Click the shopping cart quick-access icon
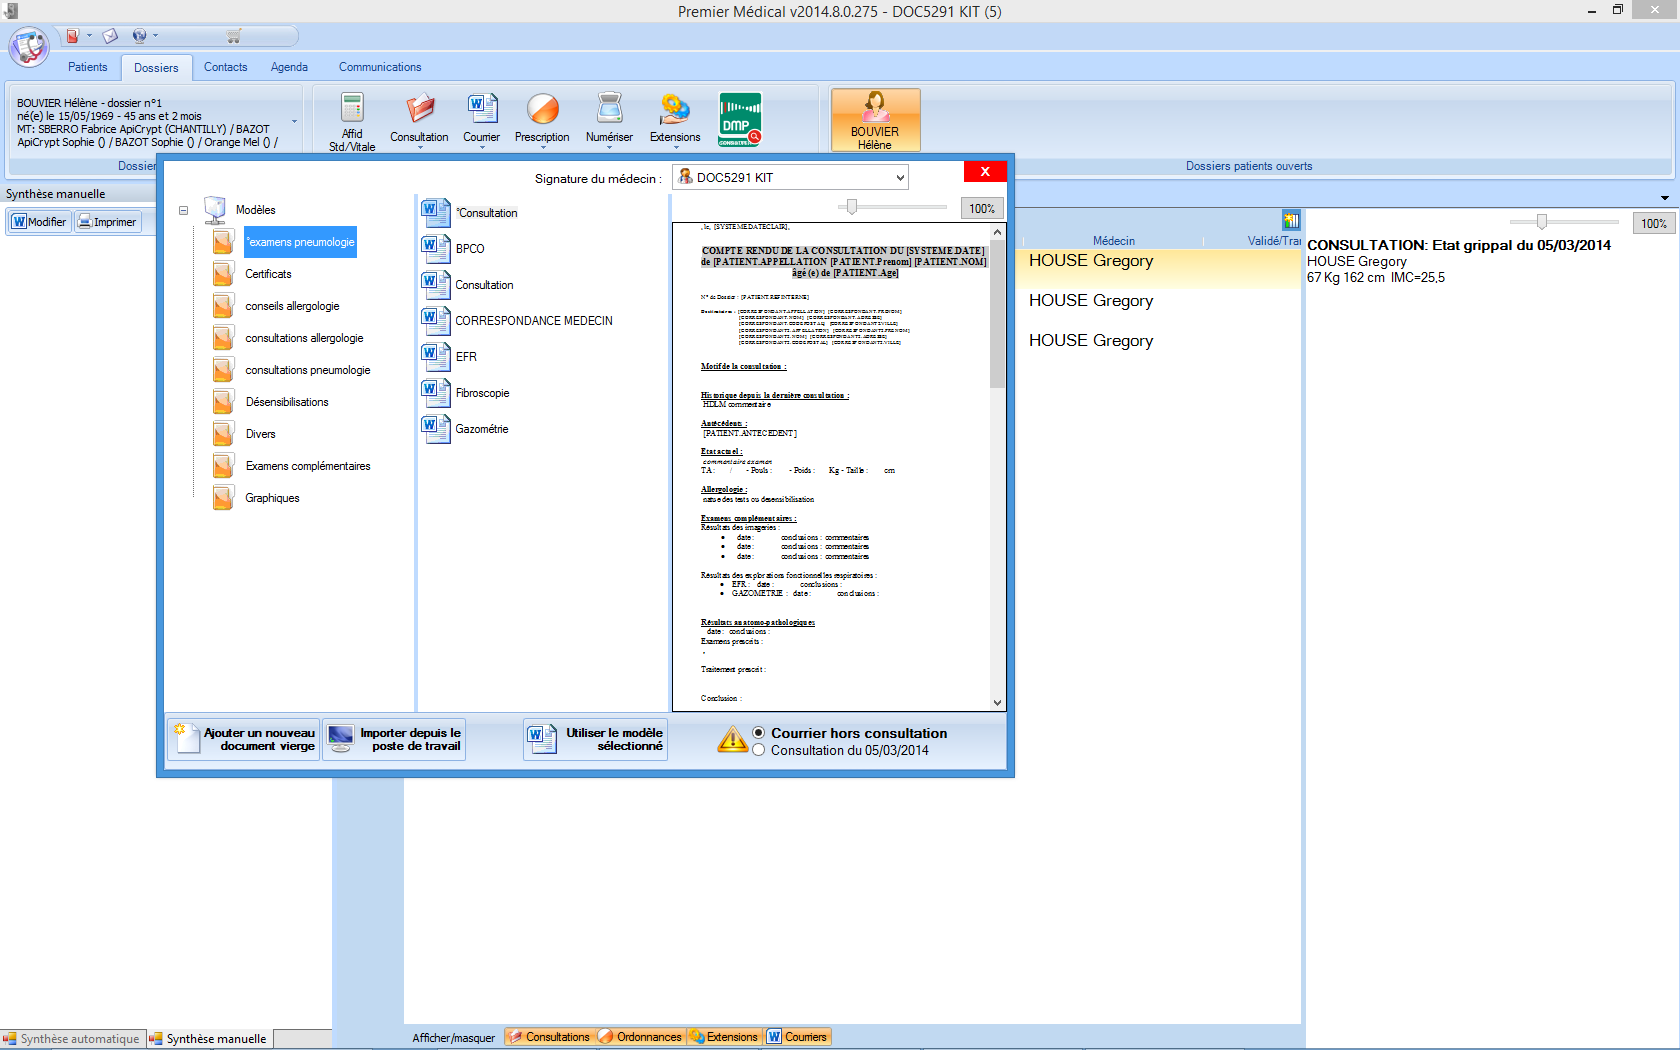Viewport: 1680px width, 1052px height. (x=234, y=36)
